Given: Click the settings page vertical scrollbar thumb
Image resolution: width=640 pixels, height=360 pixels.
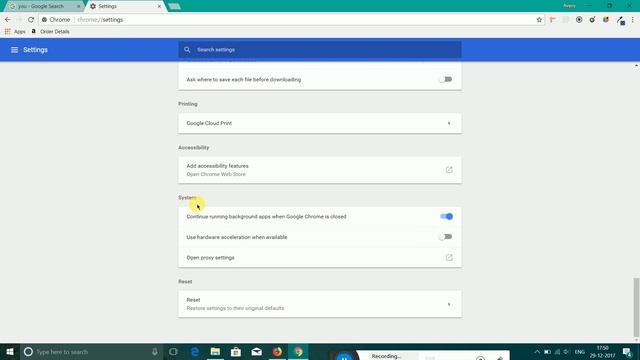Looking at the screenshot, I should click(636, 306).
